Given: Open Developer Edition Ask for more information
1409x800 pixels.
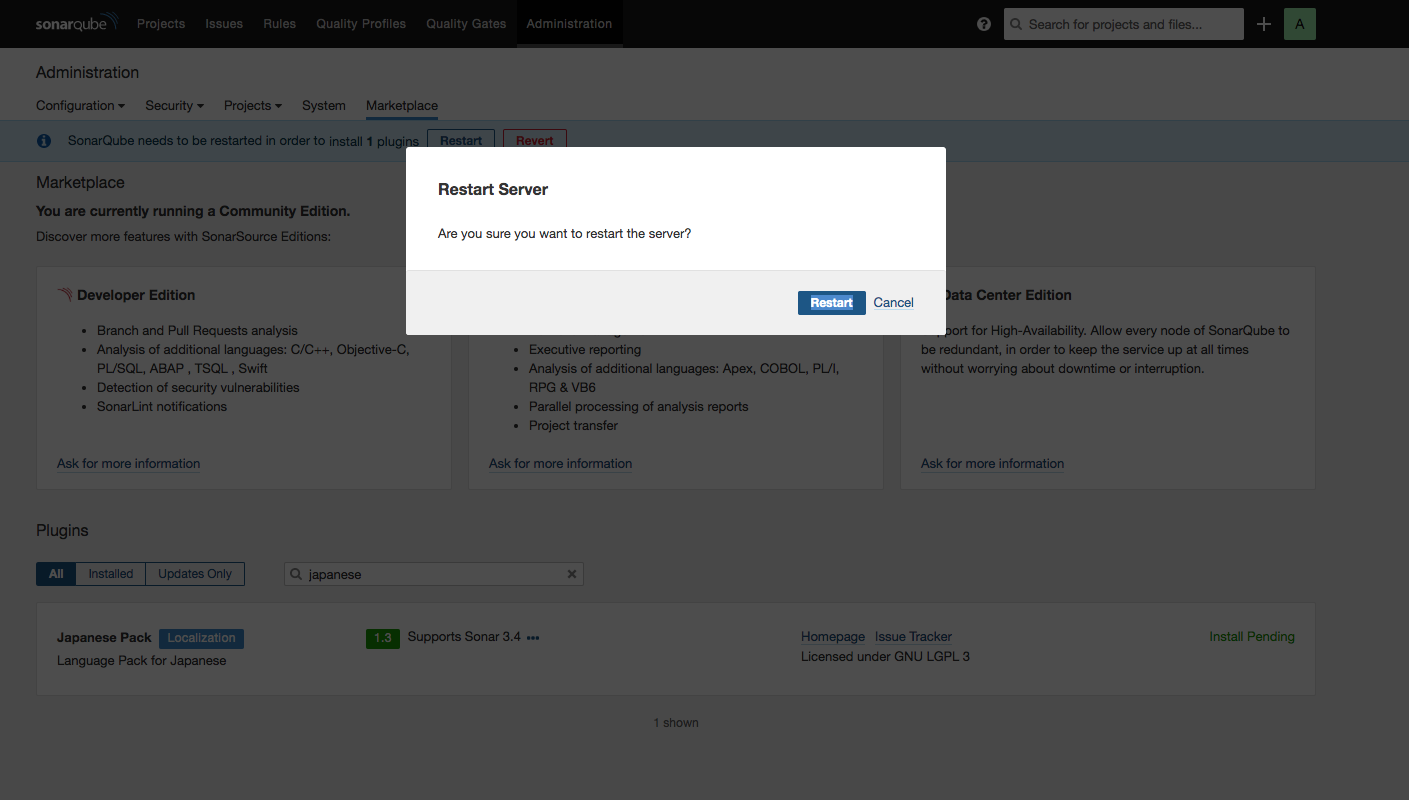Looking at the screenshot, I should pyautogui.click(x=128, y=464).
